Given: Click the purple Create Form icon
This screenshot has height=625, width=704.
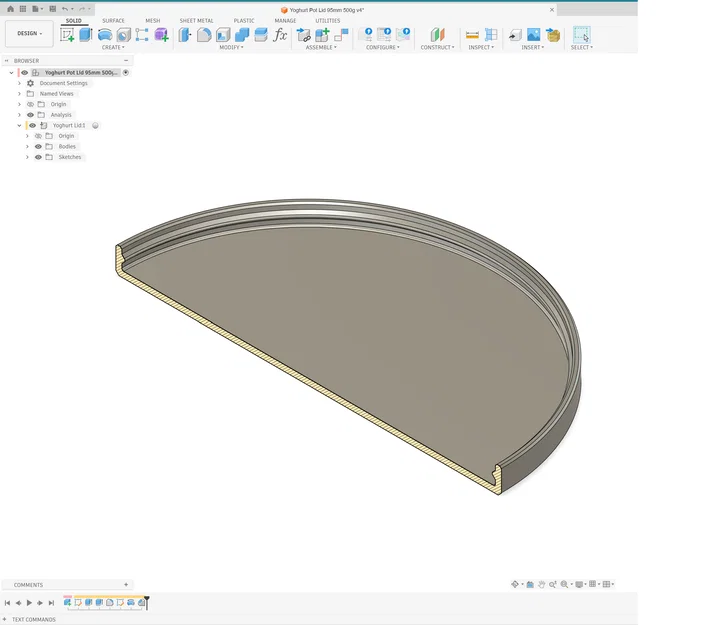Looking at the screenshot, I should tap(161, 35).
